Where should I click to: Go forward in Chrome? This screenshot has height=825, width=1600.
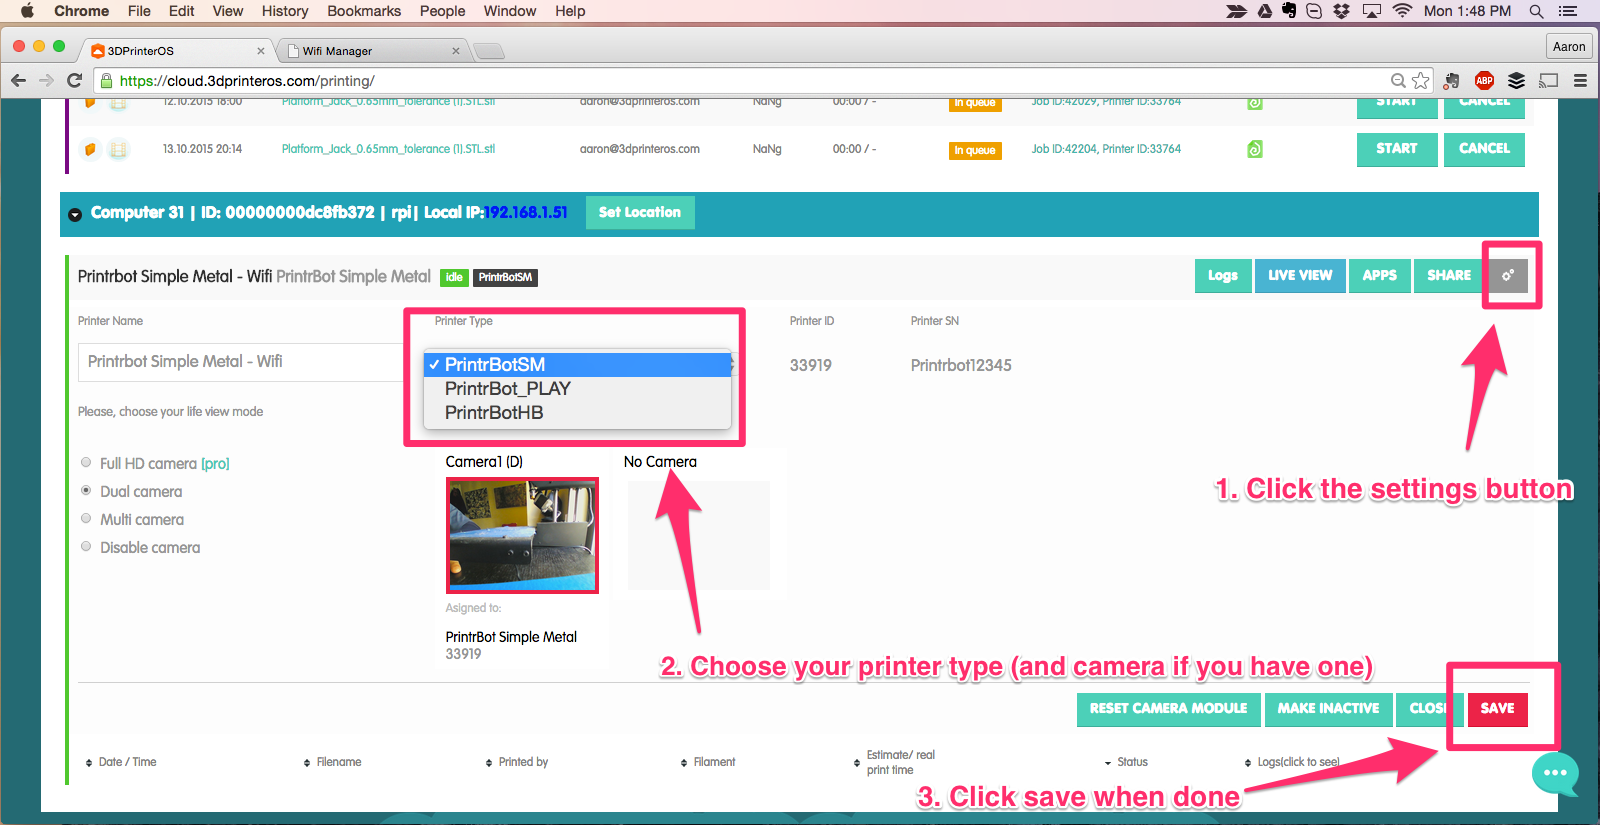46,80
